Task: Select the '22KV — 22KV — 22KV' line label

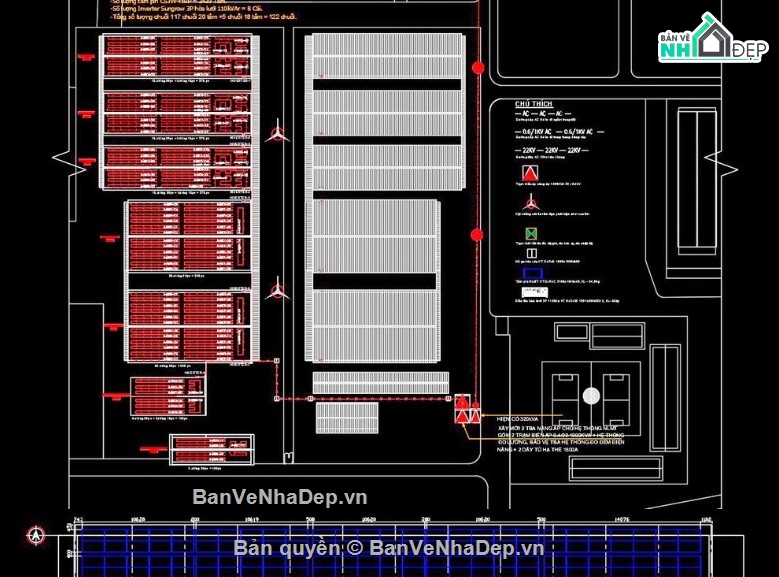Action: click(551, 150)
